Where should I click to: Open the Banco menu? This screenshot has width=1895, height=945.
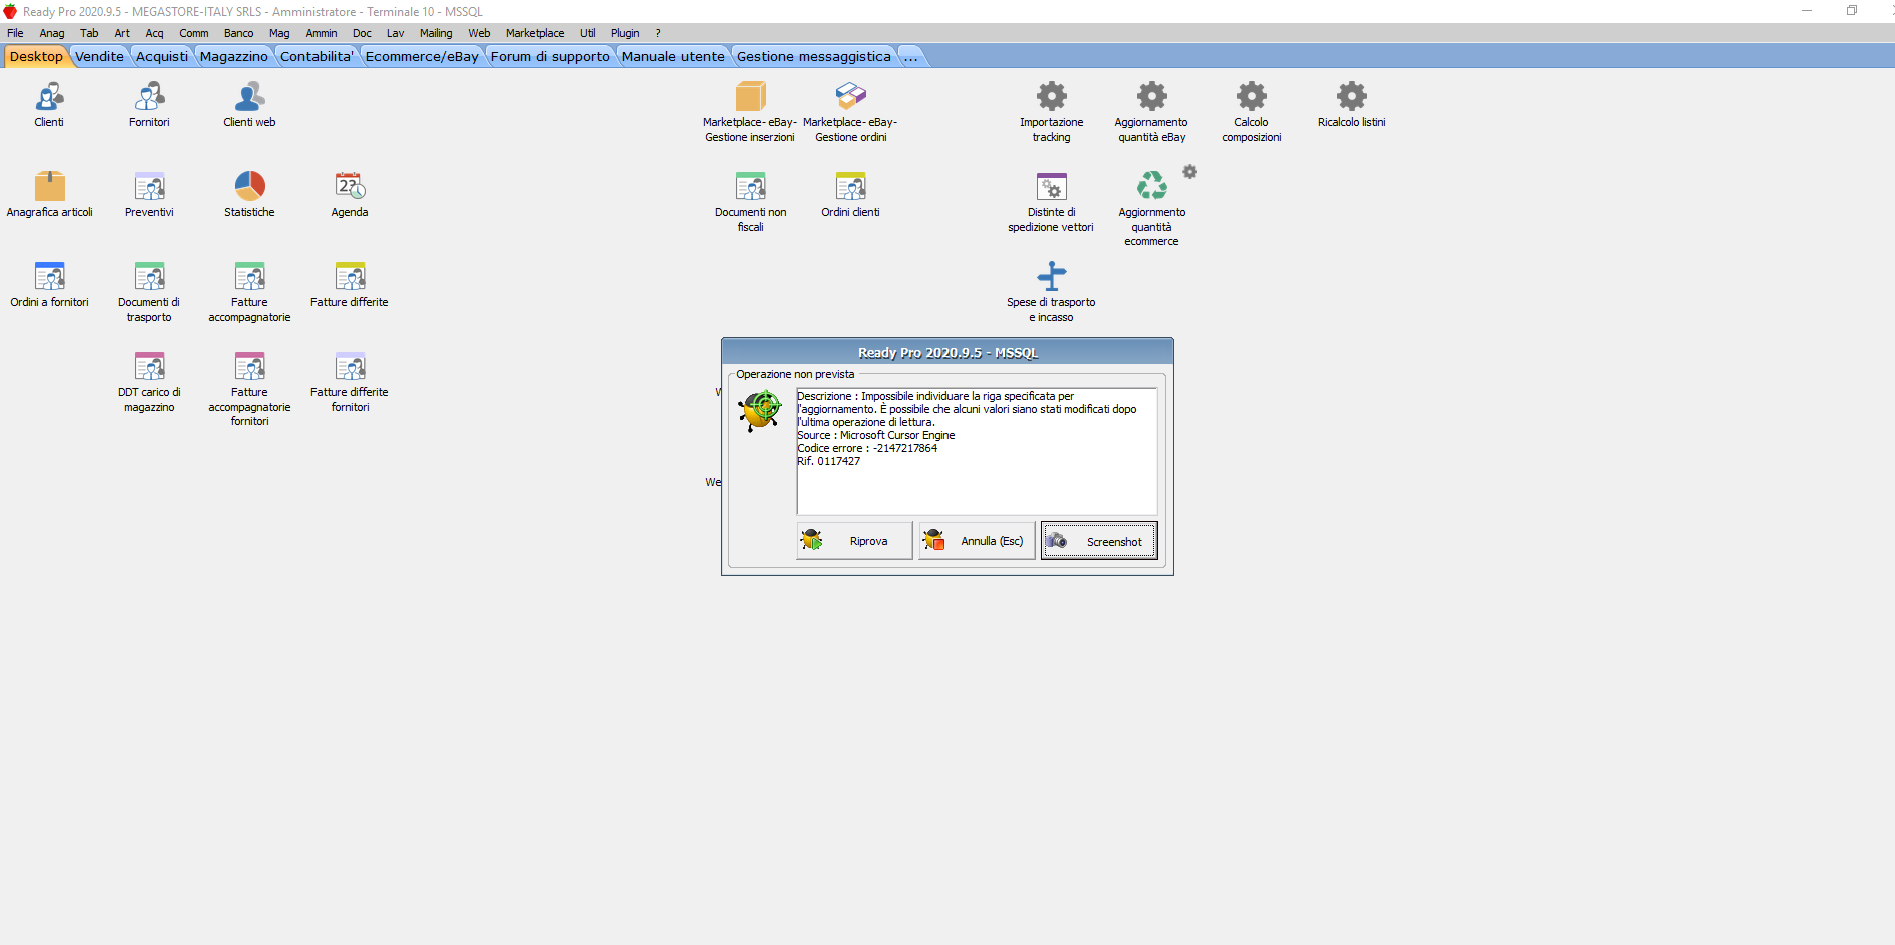point(239,33)
